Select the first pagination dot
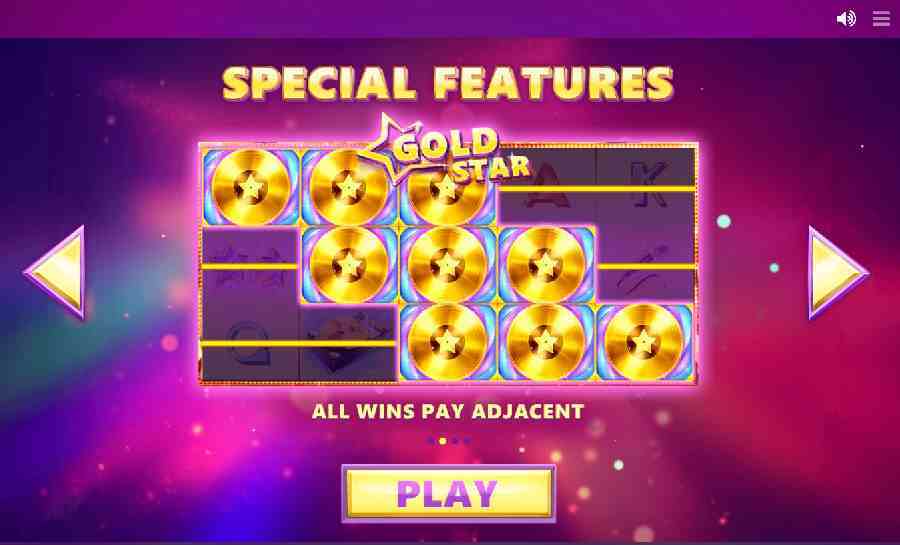The height and width of the screenshot is (545, 900). [x=430, y=441]
